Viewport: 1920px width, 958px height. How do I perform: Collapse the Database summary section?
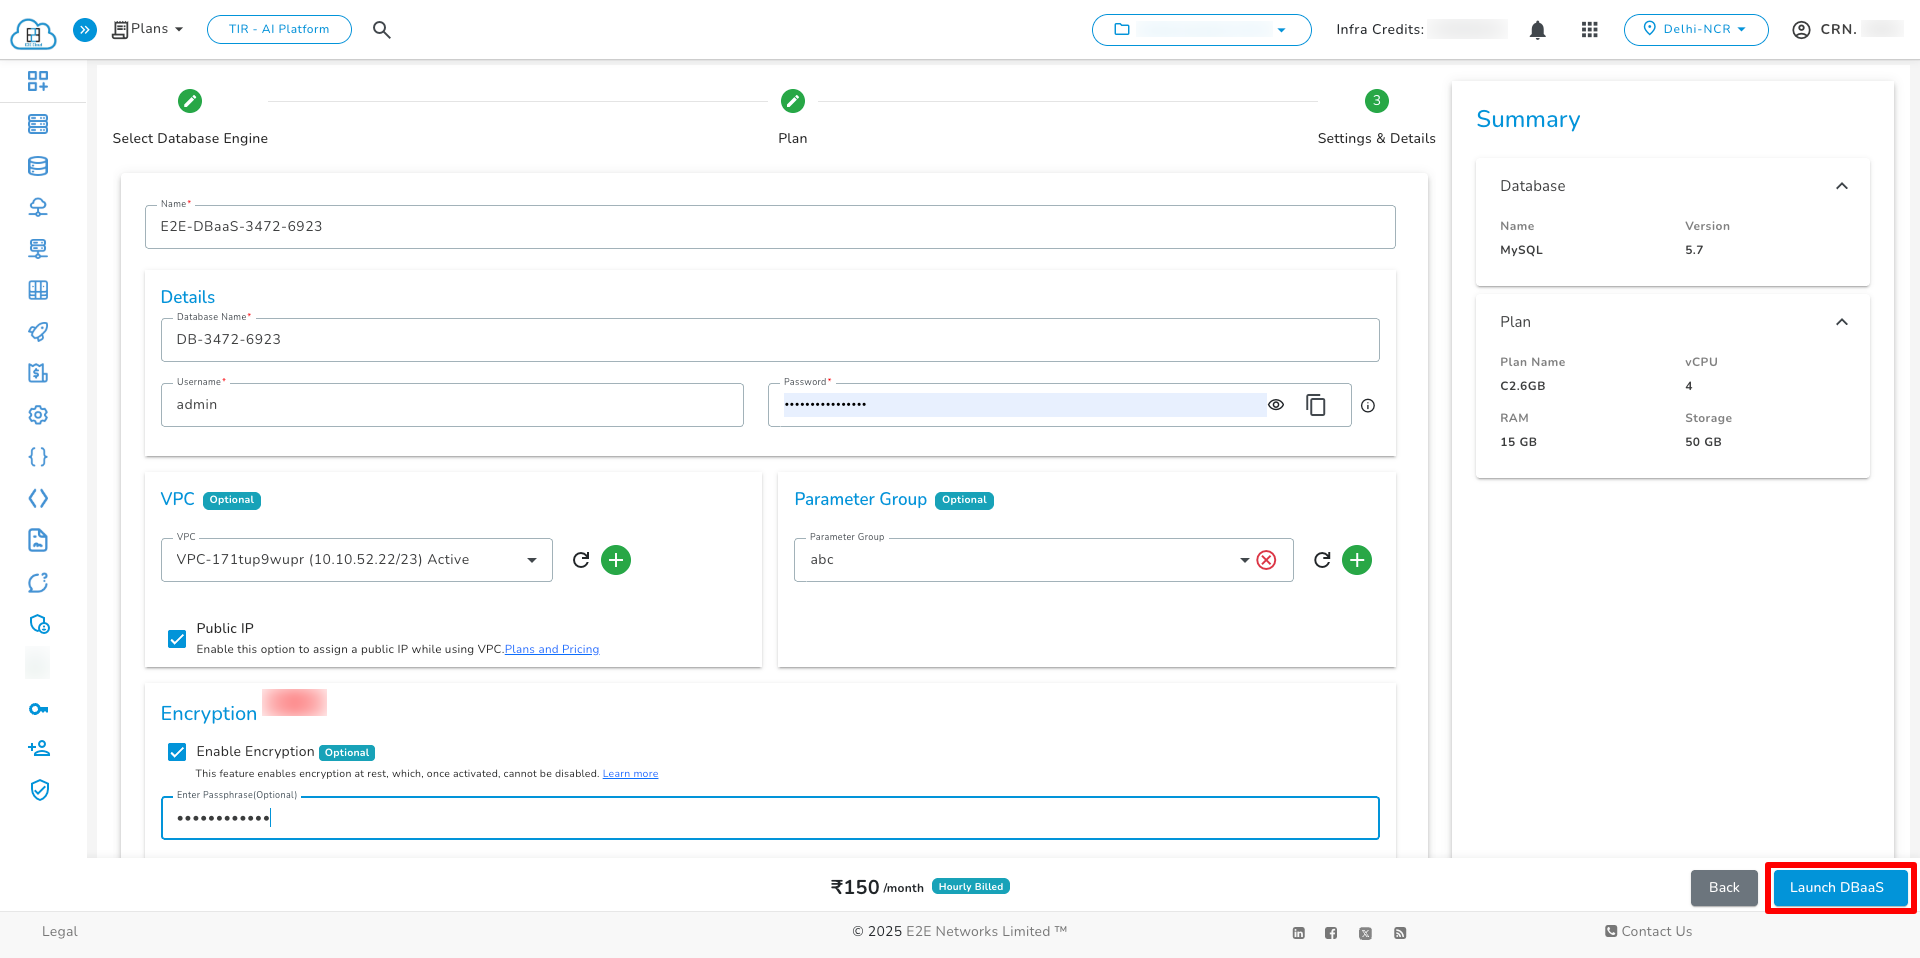pyautogui.click(x=1843, y=186)
